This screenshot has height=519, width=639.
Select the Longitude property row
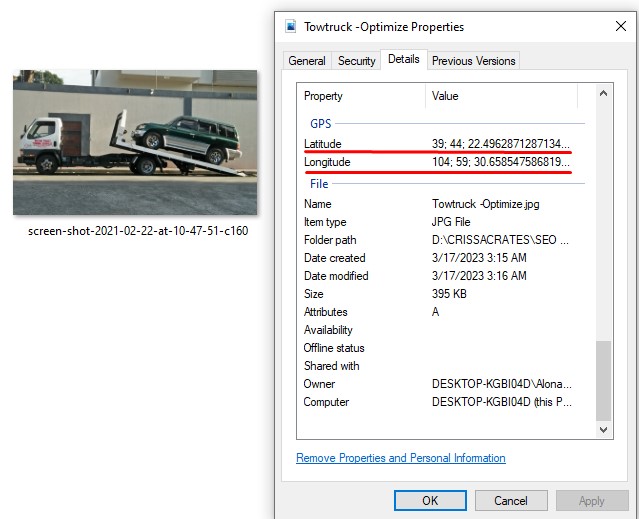click(437, 162)
